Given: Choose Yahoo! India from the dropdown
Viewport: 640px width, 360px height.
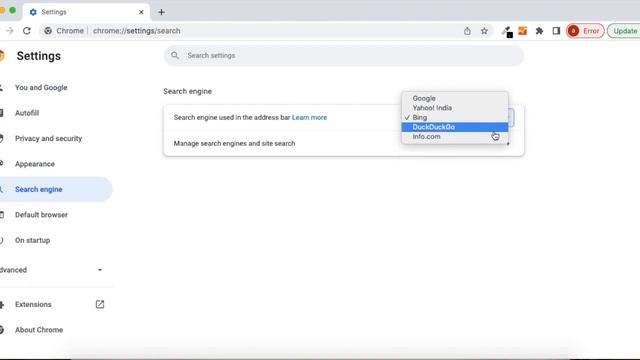Looking at the screenshot, I should [455, 108].
